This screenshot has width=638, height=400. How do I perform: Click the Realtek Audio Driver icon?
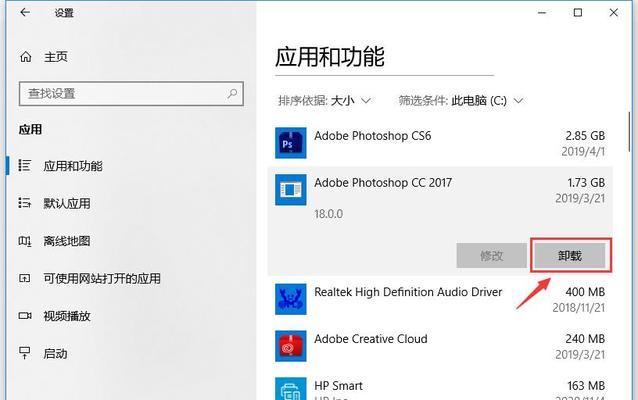tap(291, 299)
